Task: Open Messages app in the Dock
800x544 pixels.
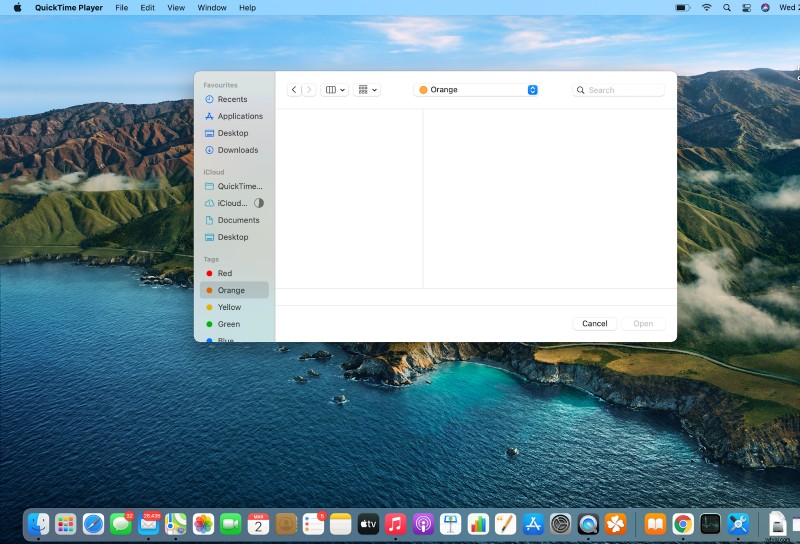Action: [x=121, y=524]
